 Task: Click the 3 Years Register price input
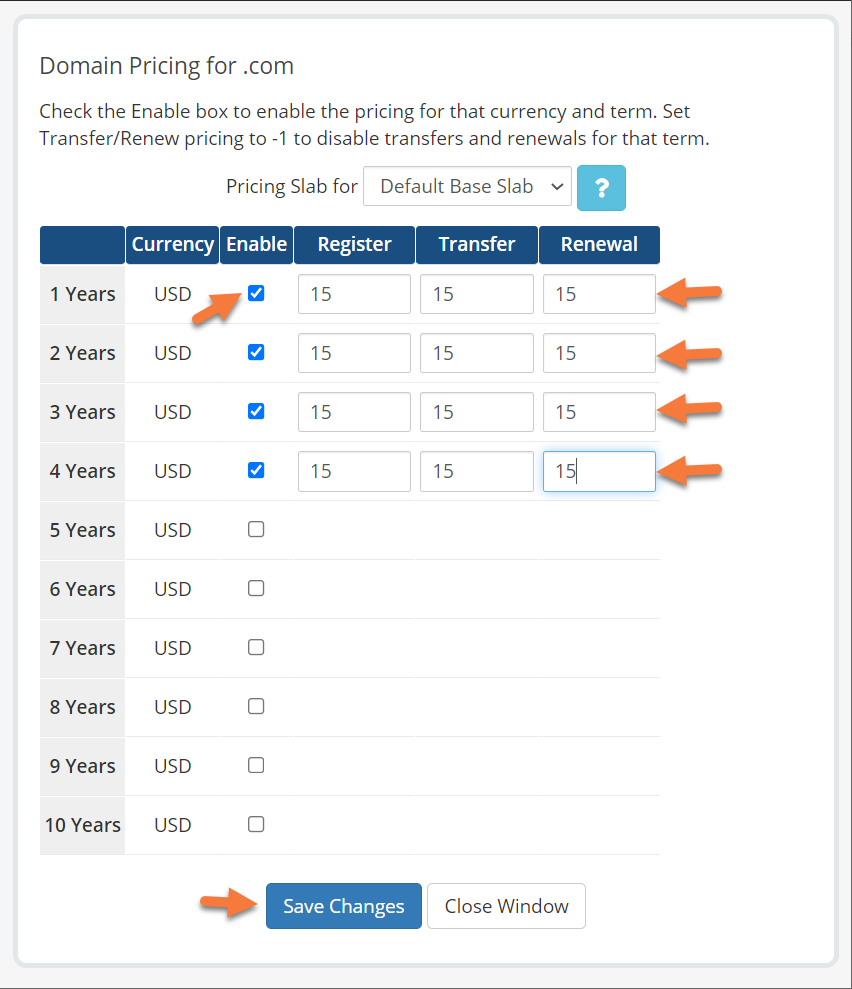pyautogui.click(x=354, y=412)
